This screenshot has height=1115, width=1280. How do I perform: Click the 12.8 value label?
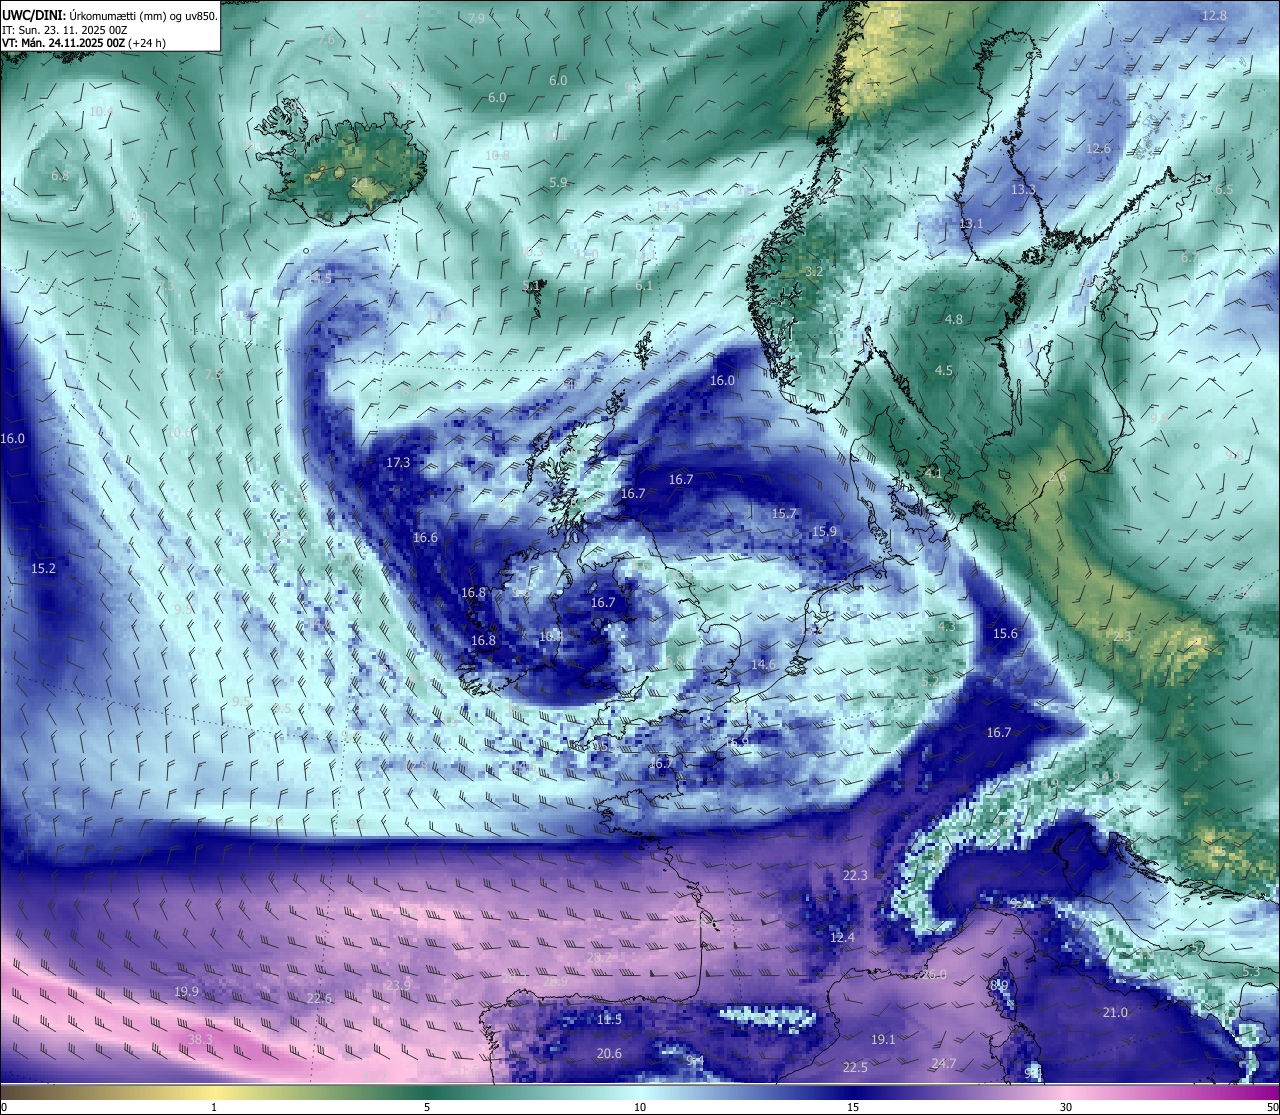1214,15
